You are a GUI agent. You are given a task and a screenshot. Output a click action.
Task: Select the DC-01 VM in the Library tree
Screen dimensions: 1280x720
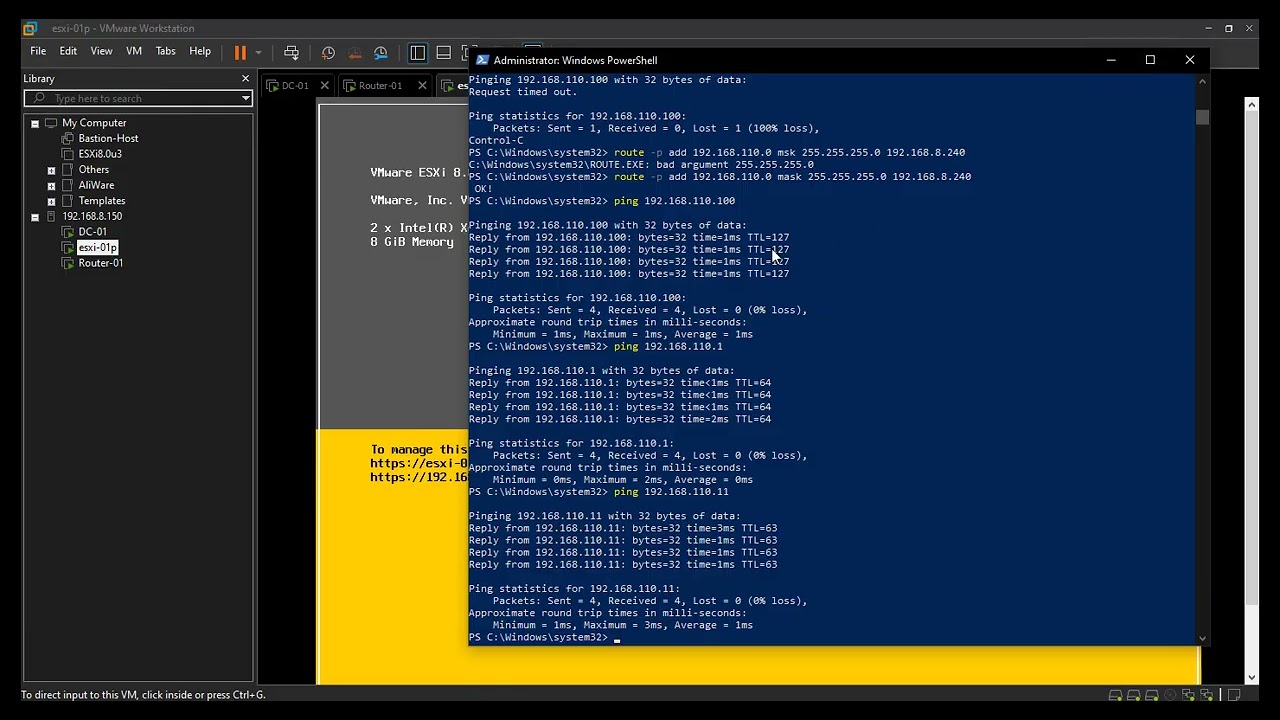pyautogui.click(x=92, y=232)
